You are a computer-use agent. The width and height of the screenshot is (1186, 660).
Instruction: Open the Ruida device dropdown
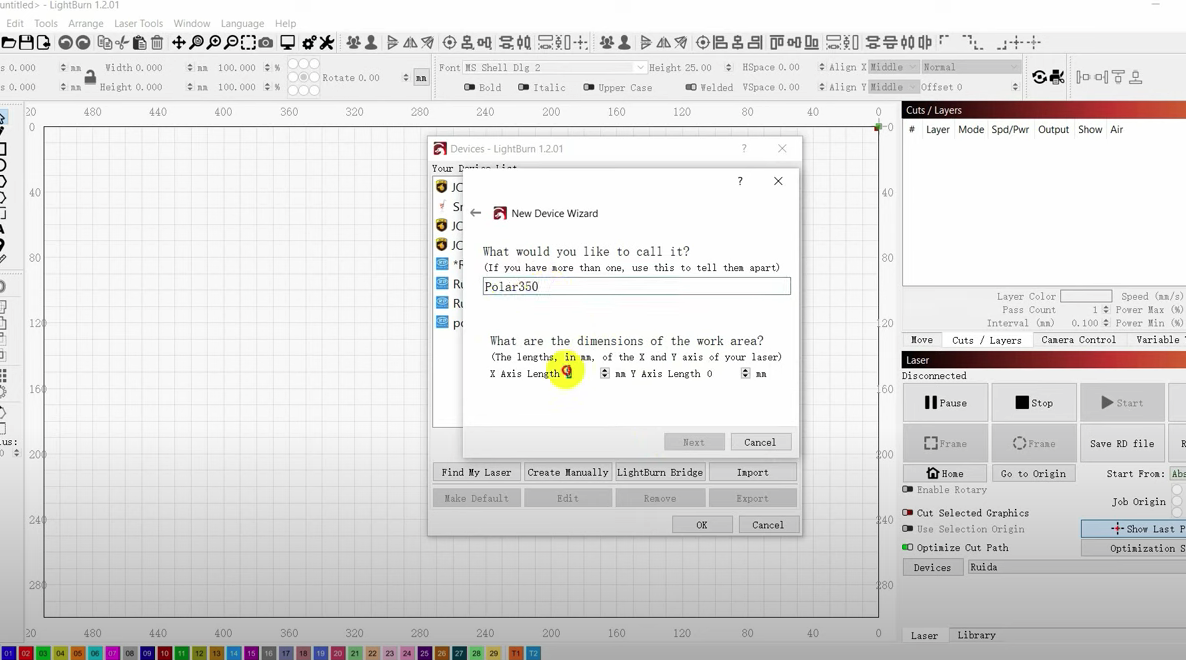[x=1077, y=567]
